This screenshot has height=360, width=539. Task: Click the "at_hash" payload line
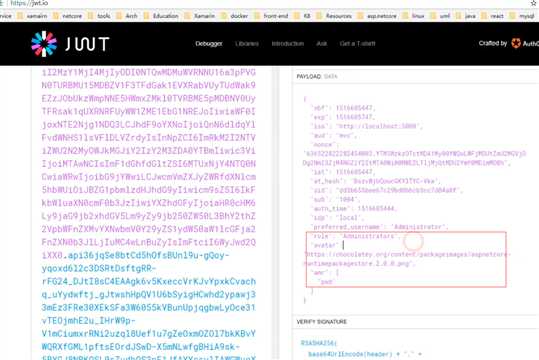pos(376,181)
